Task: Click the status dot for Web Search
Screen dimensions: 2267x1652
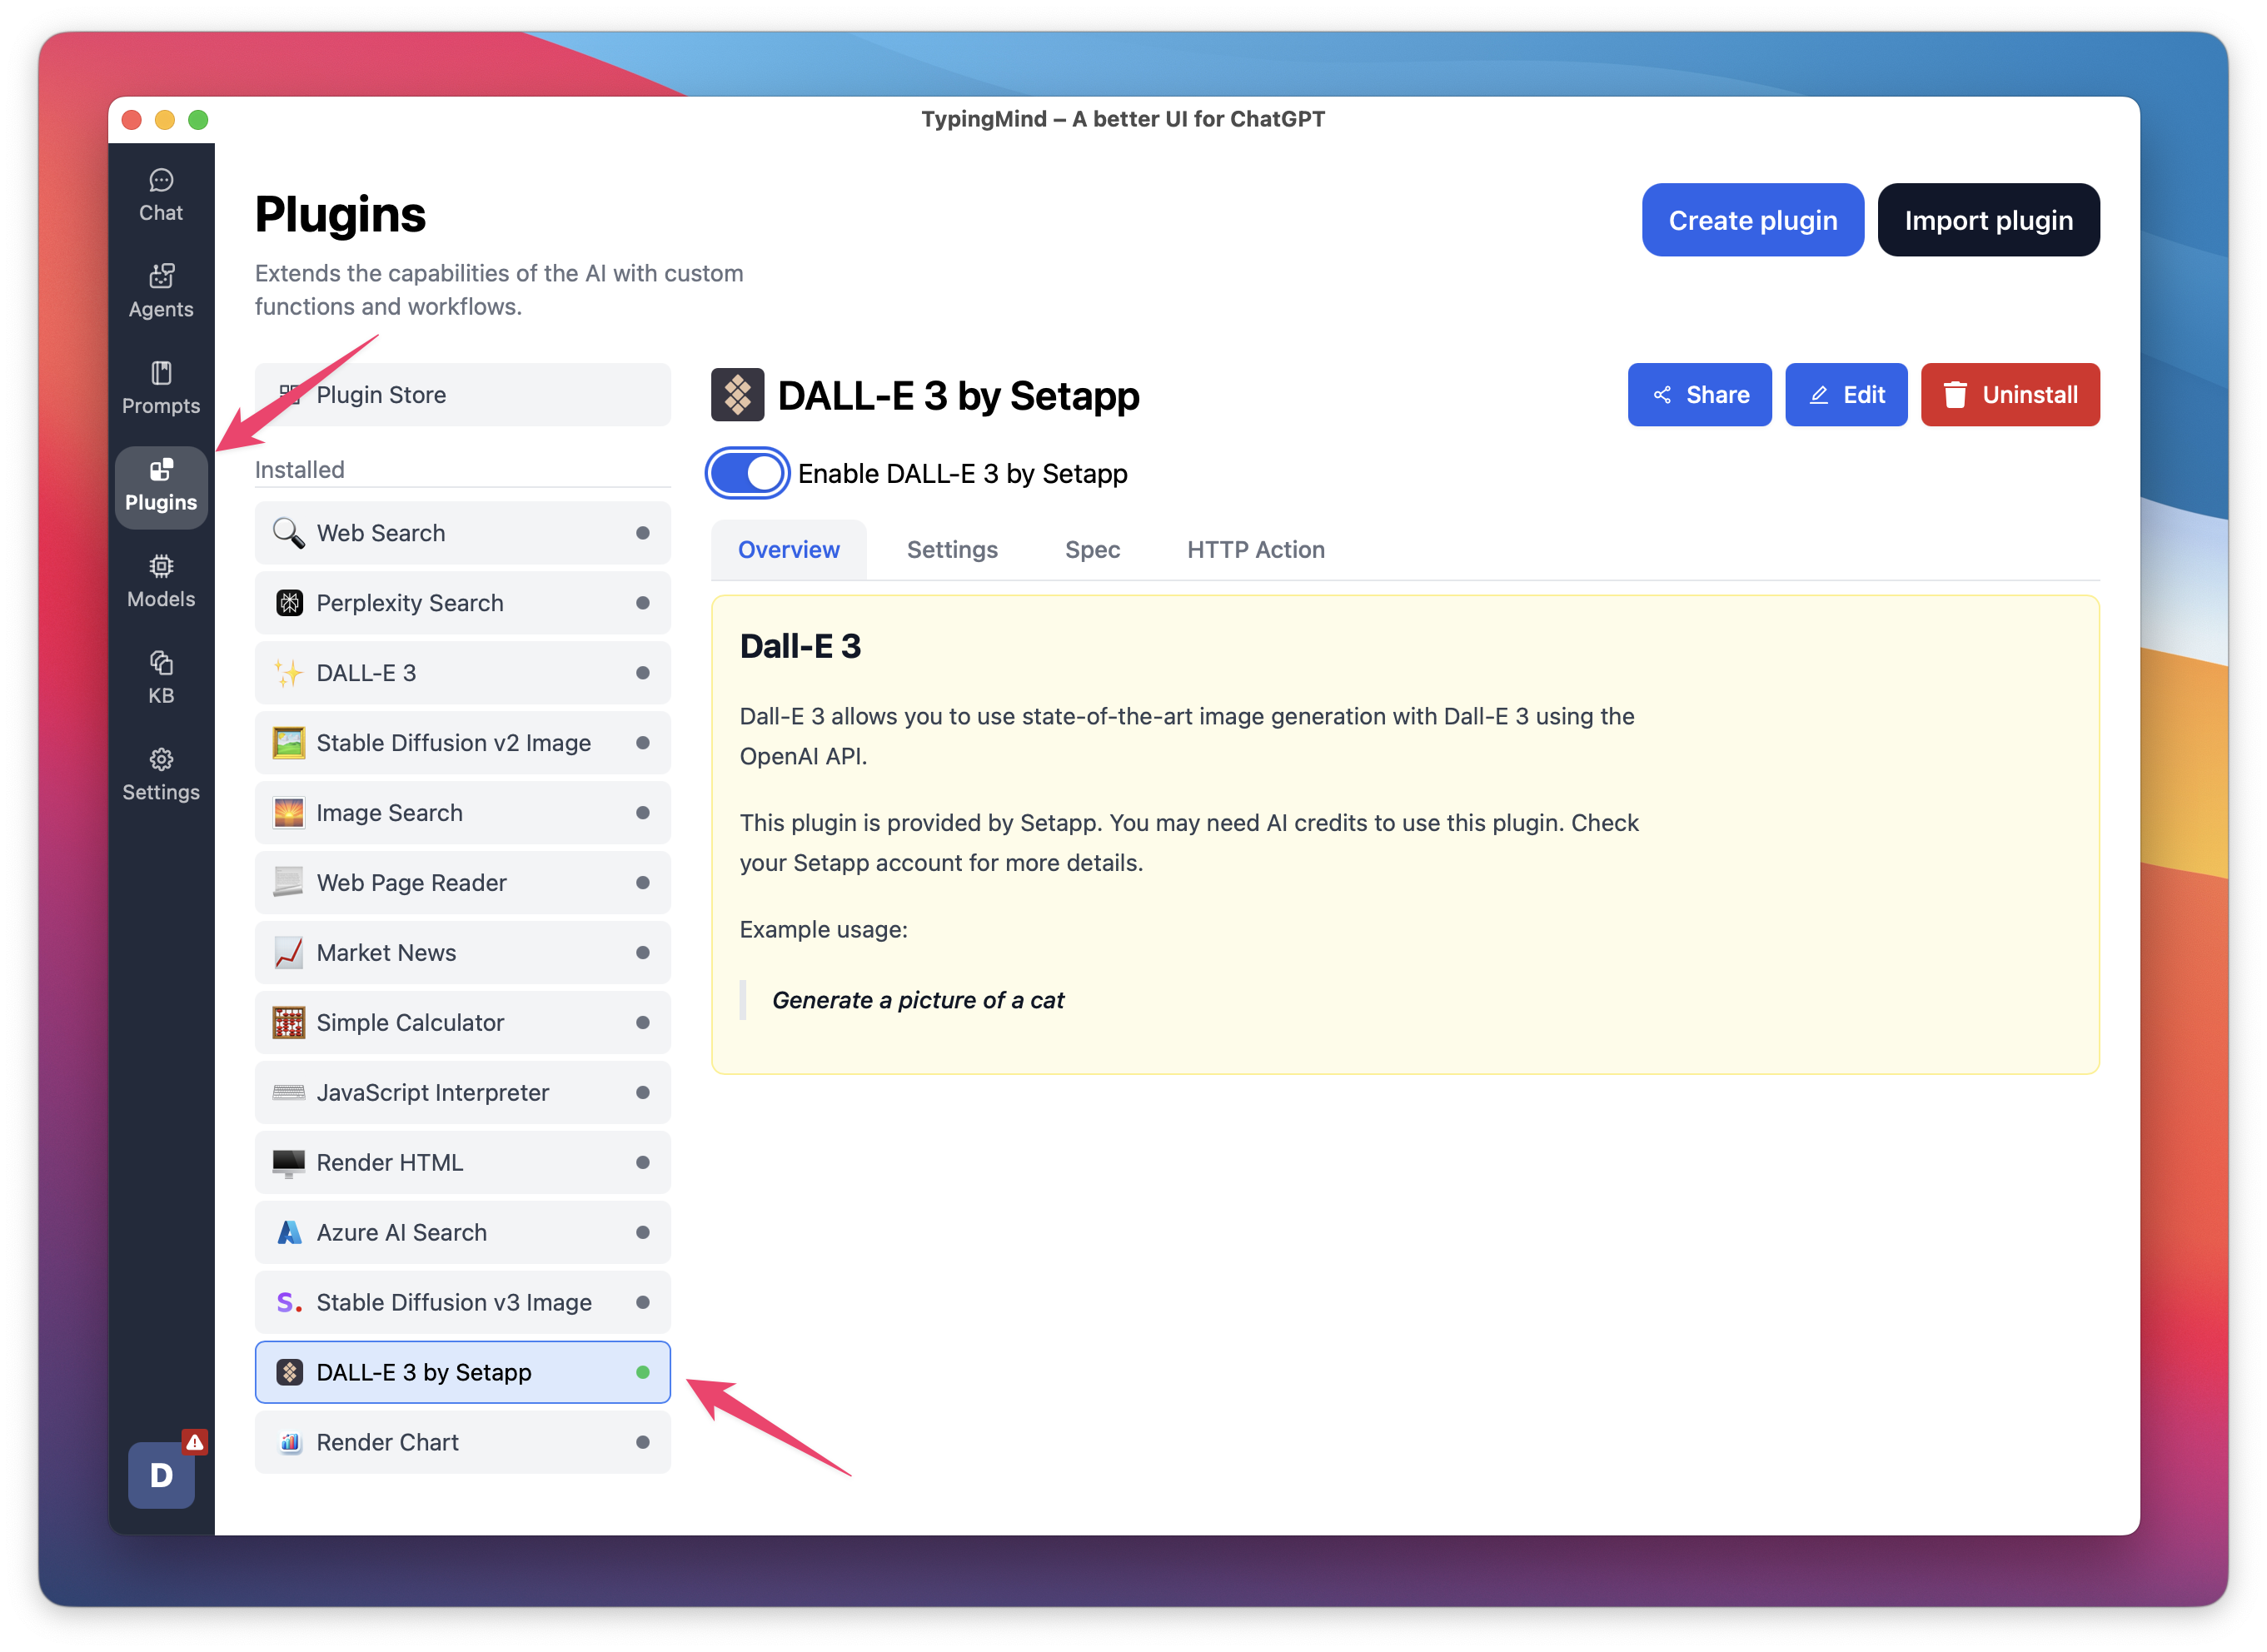Action: click(642, 533)
